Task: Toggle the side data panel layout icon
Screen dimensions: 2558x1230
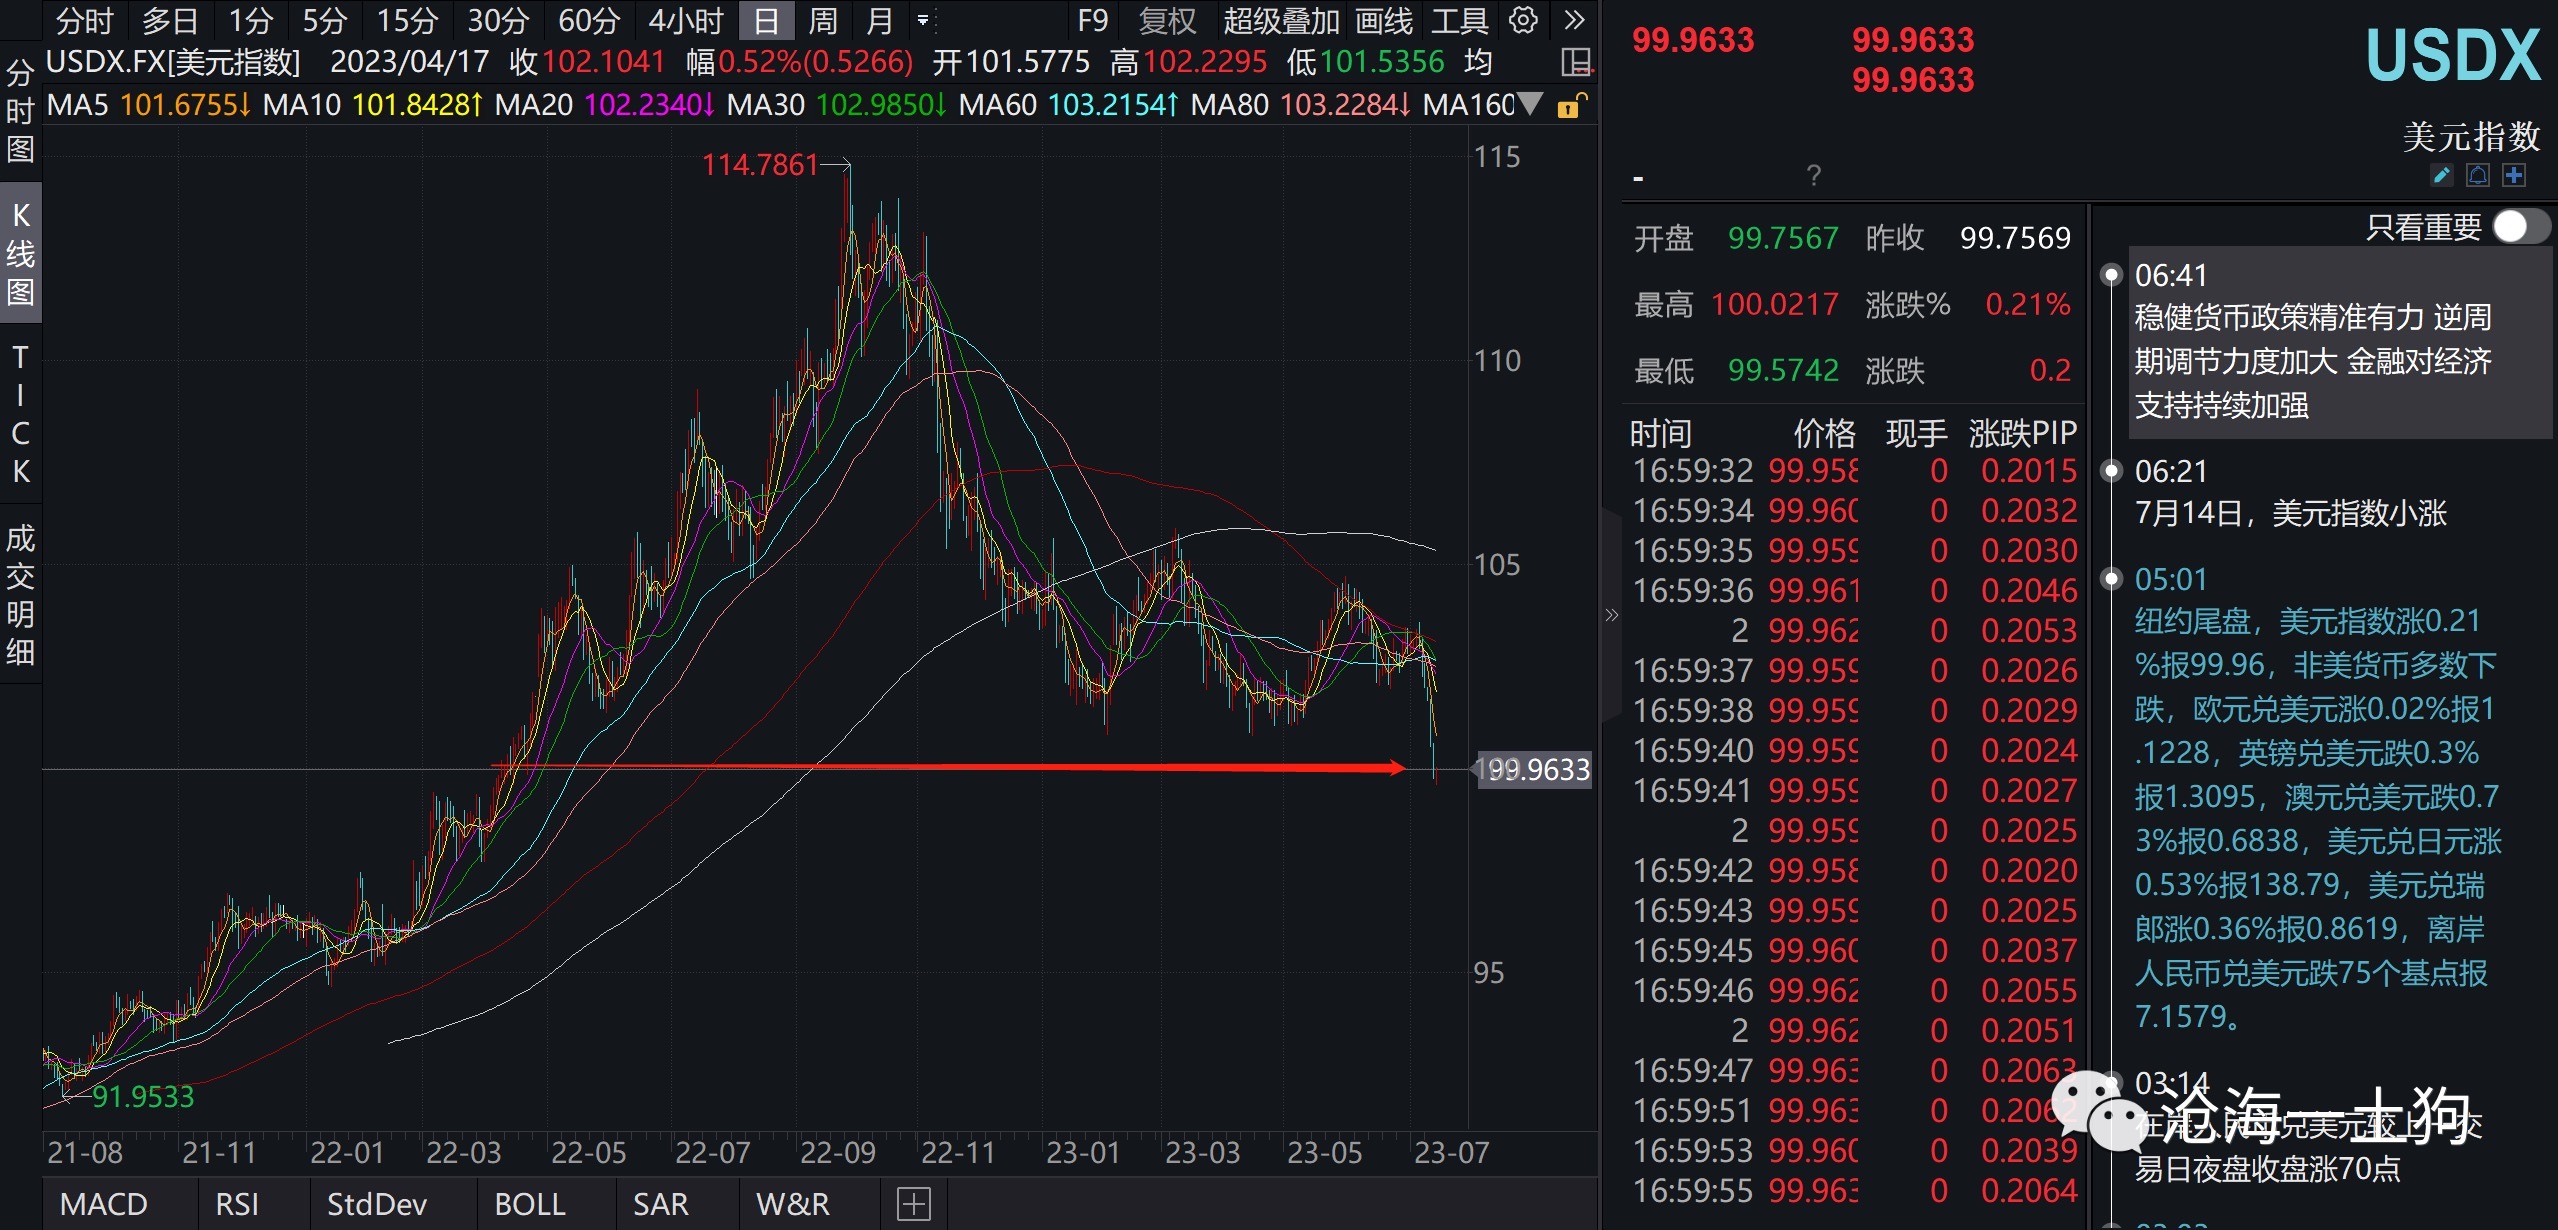Action: tap(1576, 62)
